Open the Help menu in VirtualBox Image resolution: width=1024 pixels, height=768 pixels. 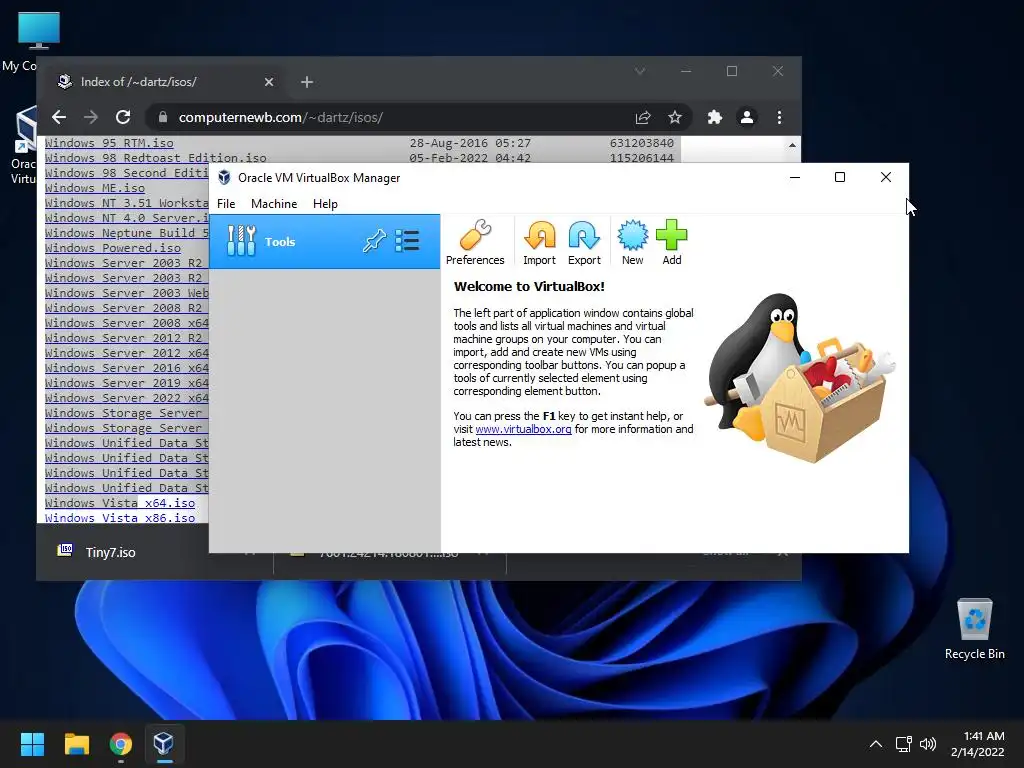click(325, 204)
